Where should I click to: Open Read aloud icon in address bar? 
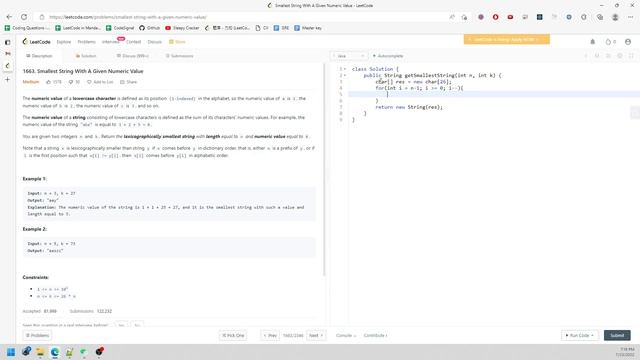pyautogui.click(x=452, y=17)
